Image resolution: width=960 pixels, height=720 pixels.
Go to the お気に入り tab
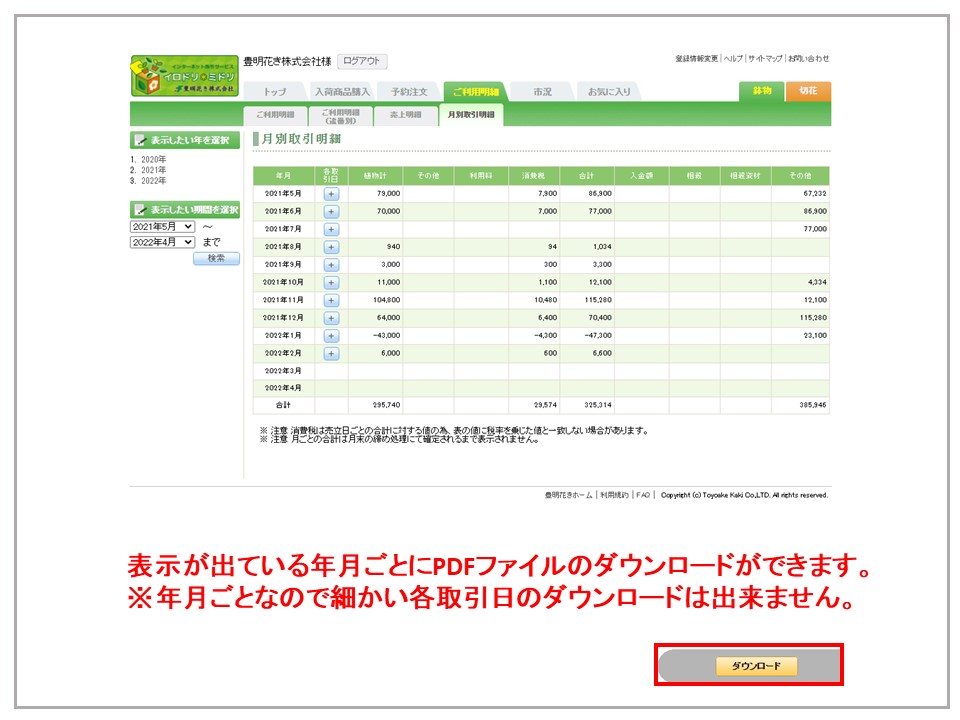pos(608,92)
